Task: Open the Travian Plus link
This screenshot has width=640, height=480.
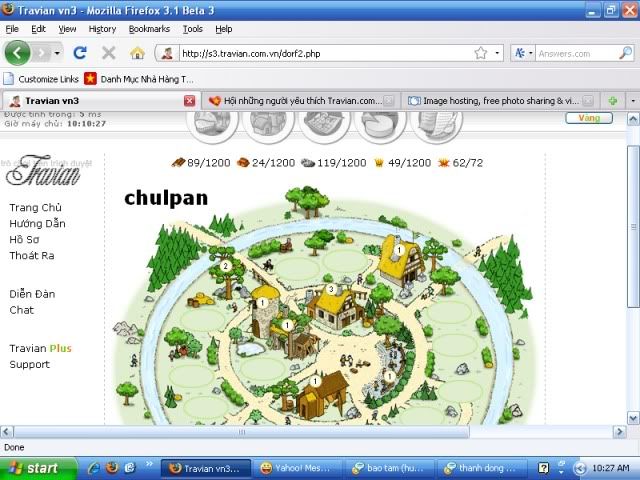Action: click(x=40, y=348)
